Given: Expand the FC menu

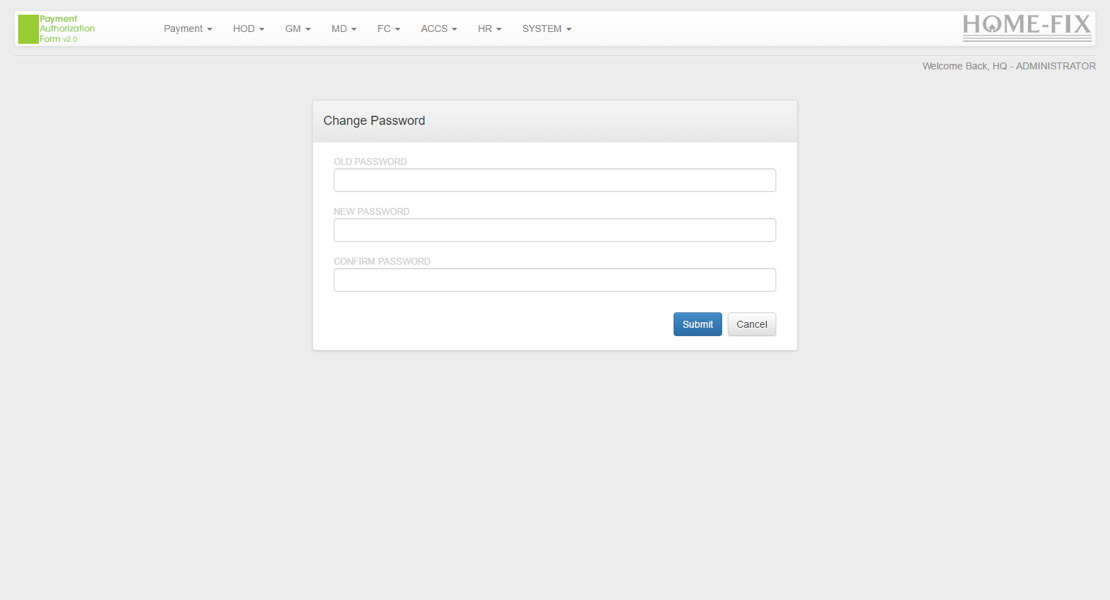Looking at the screenshot, I should [387, 29].
